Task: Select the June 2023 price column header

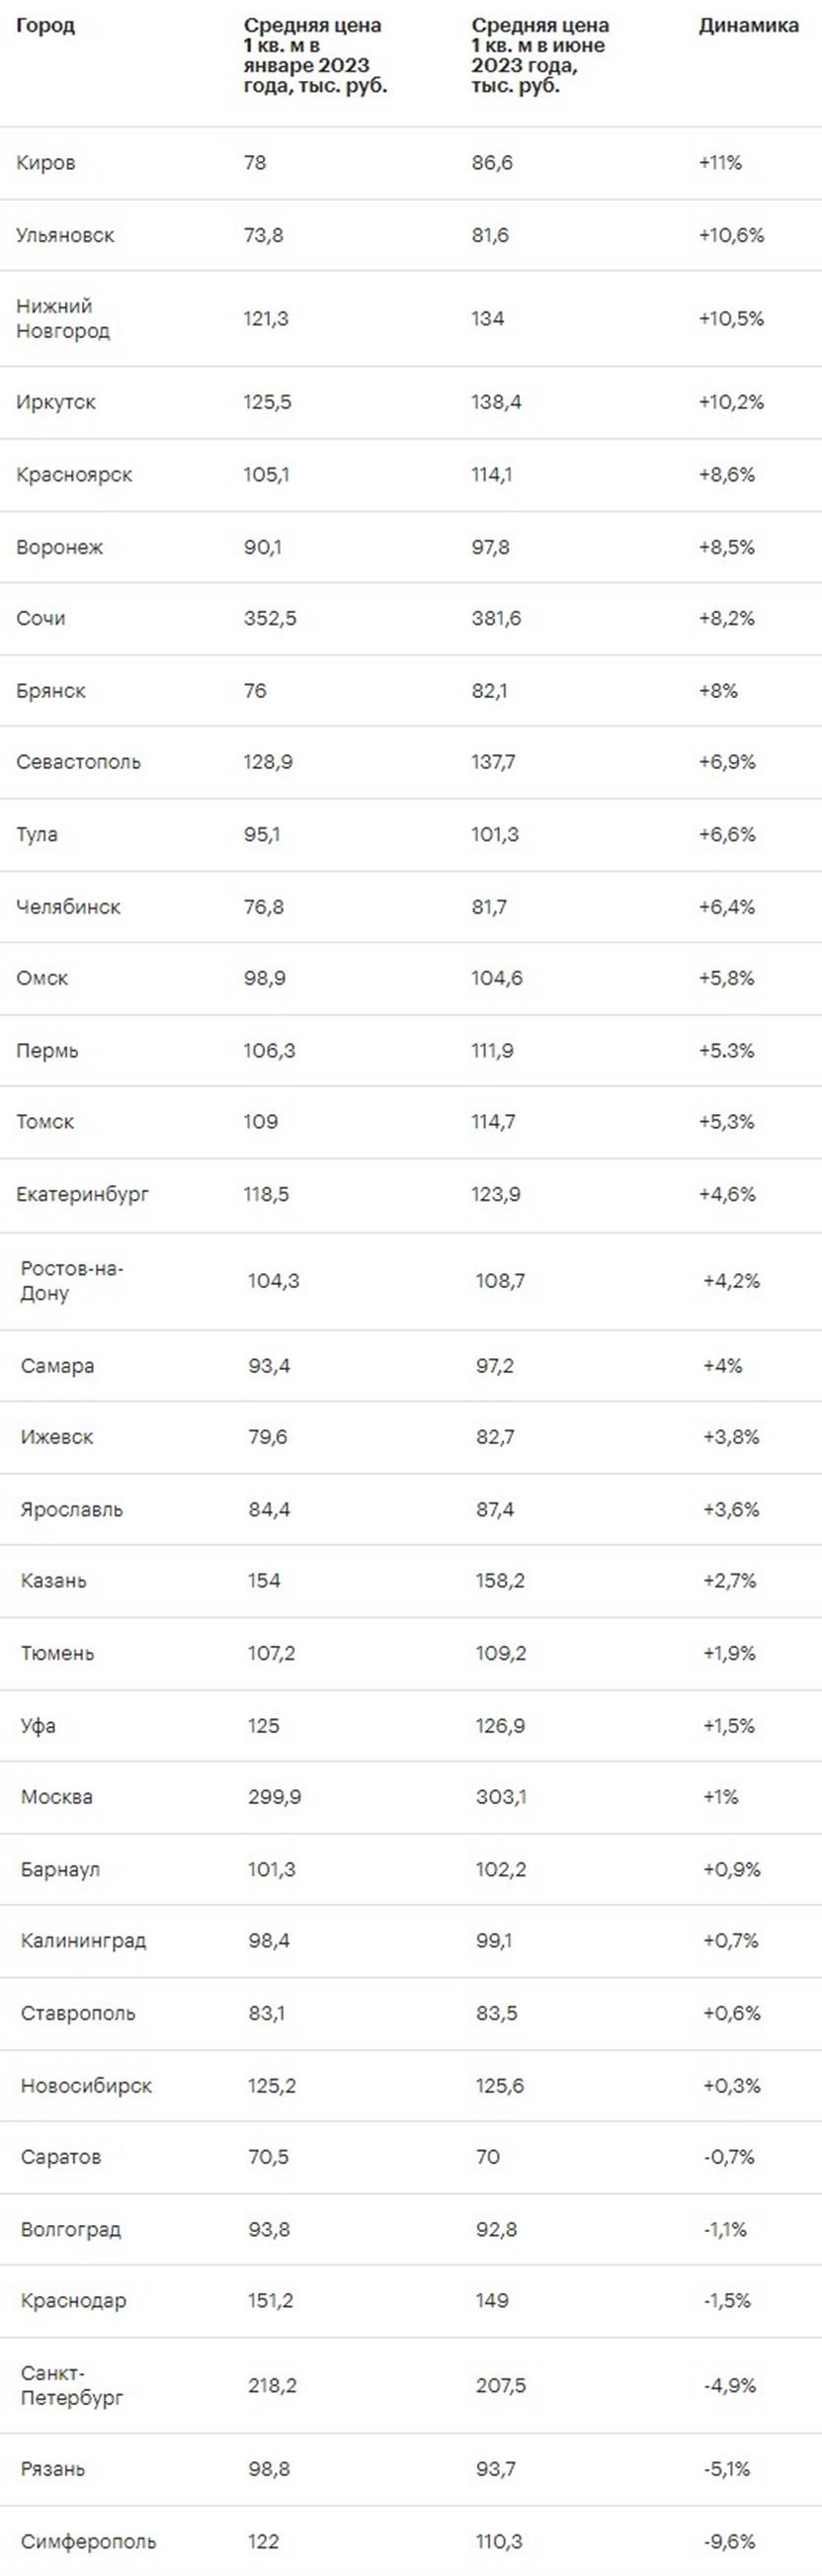Action: (x=540, y=55)
